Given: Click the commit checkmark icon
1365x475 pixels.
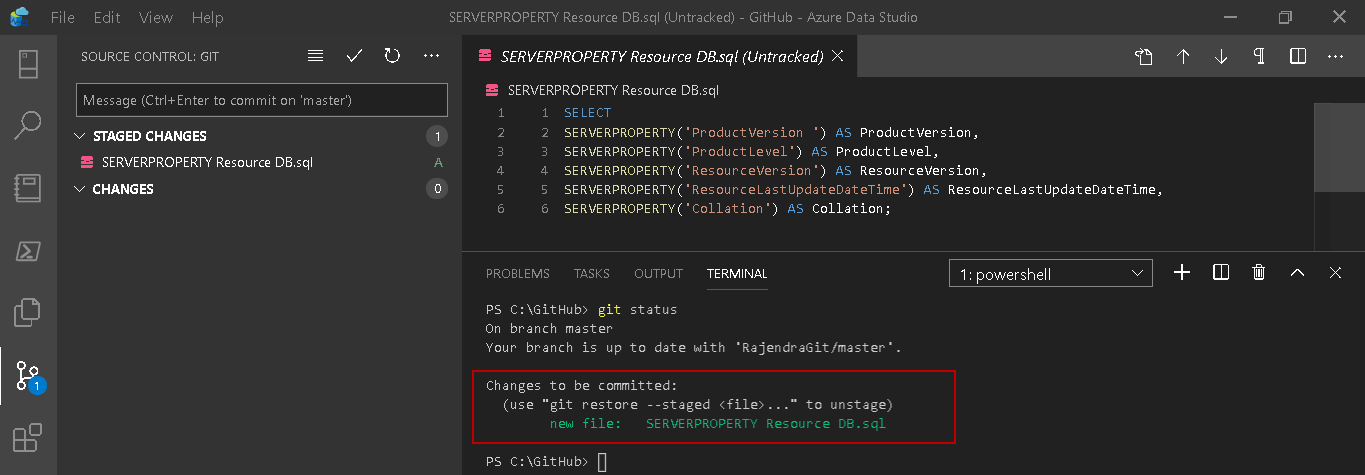Looking at the screenshot, I should point(354,56).
